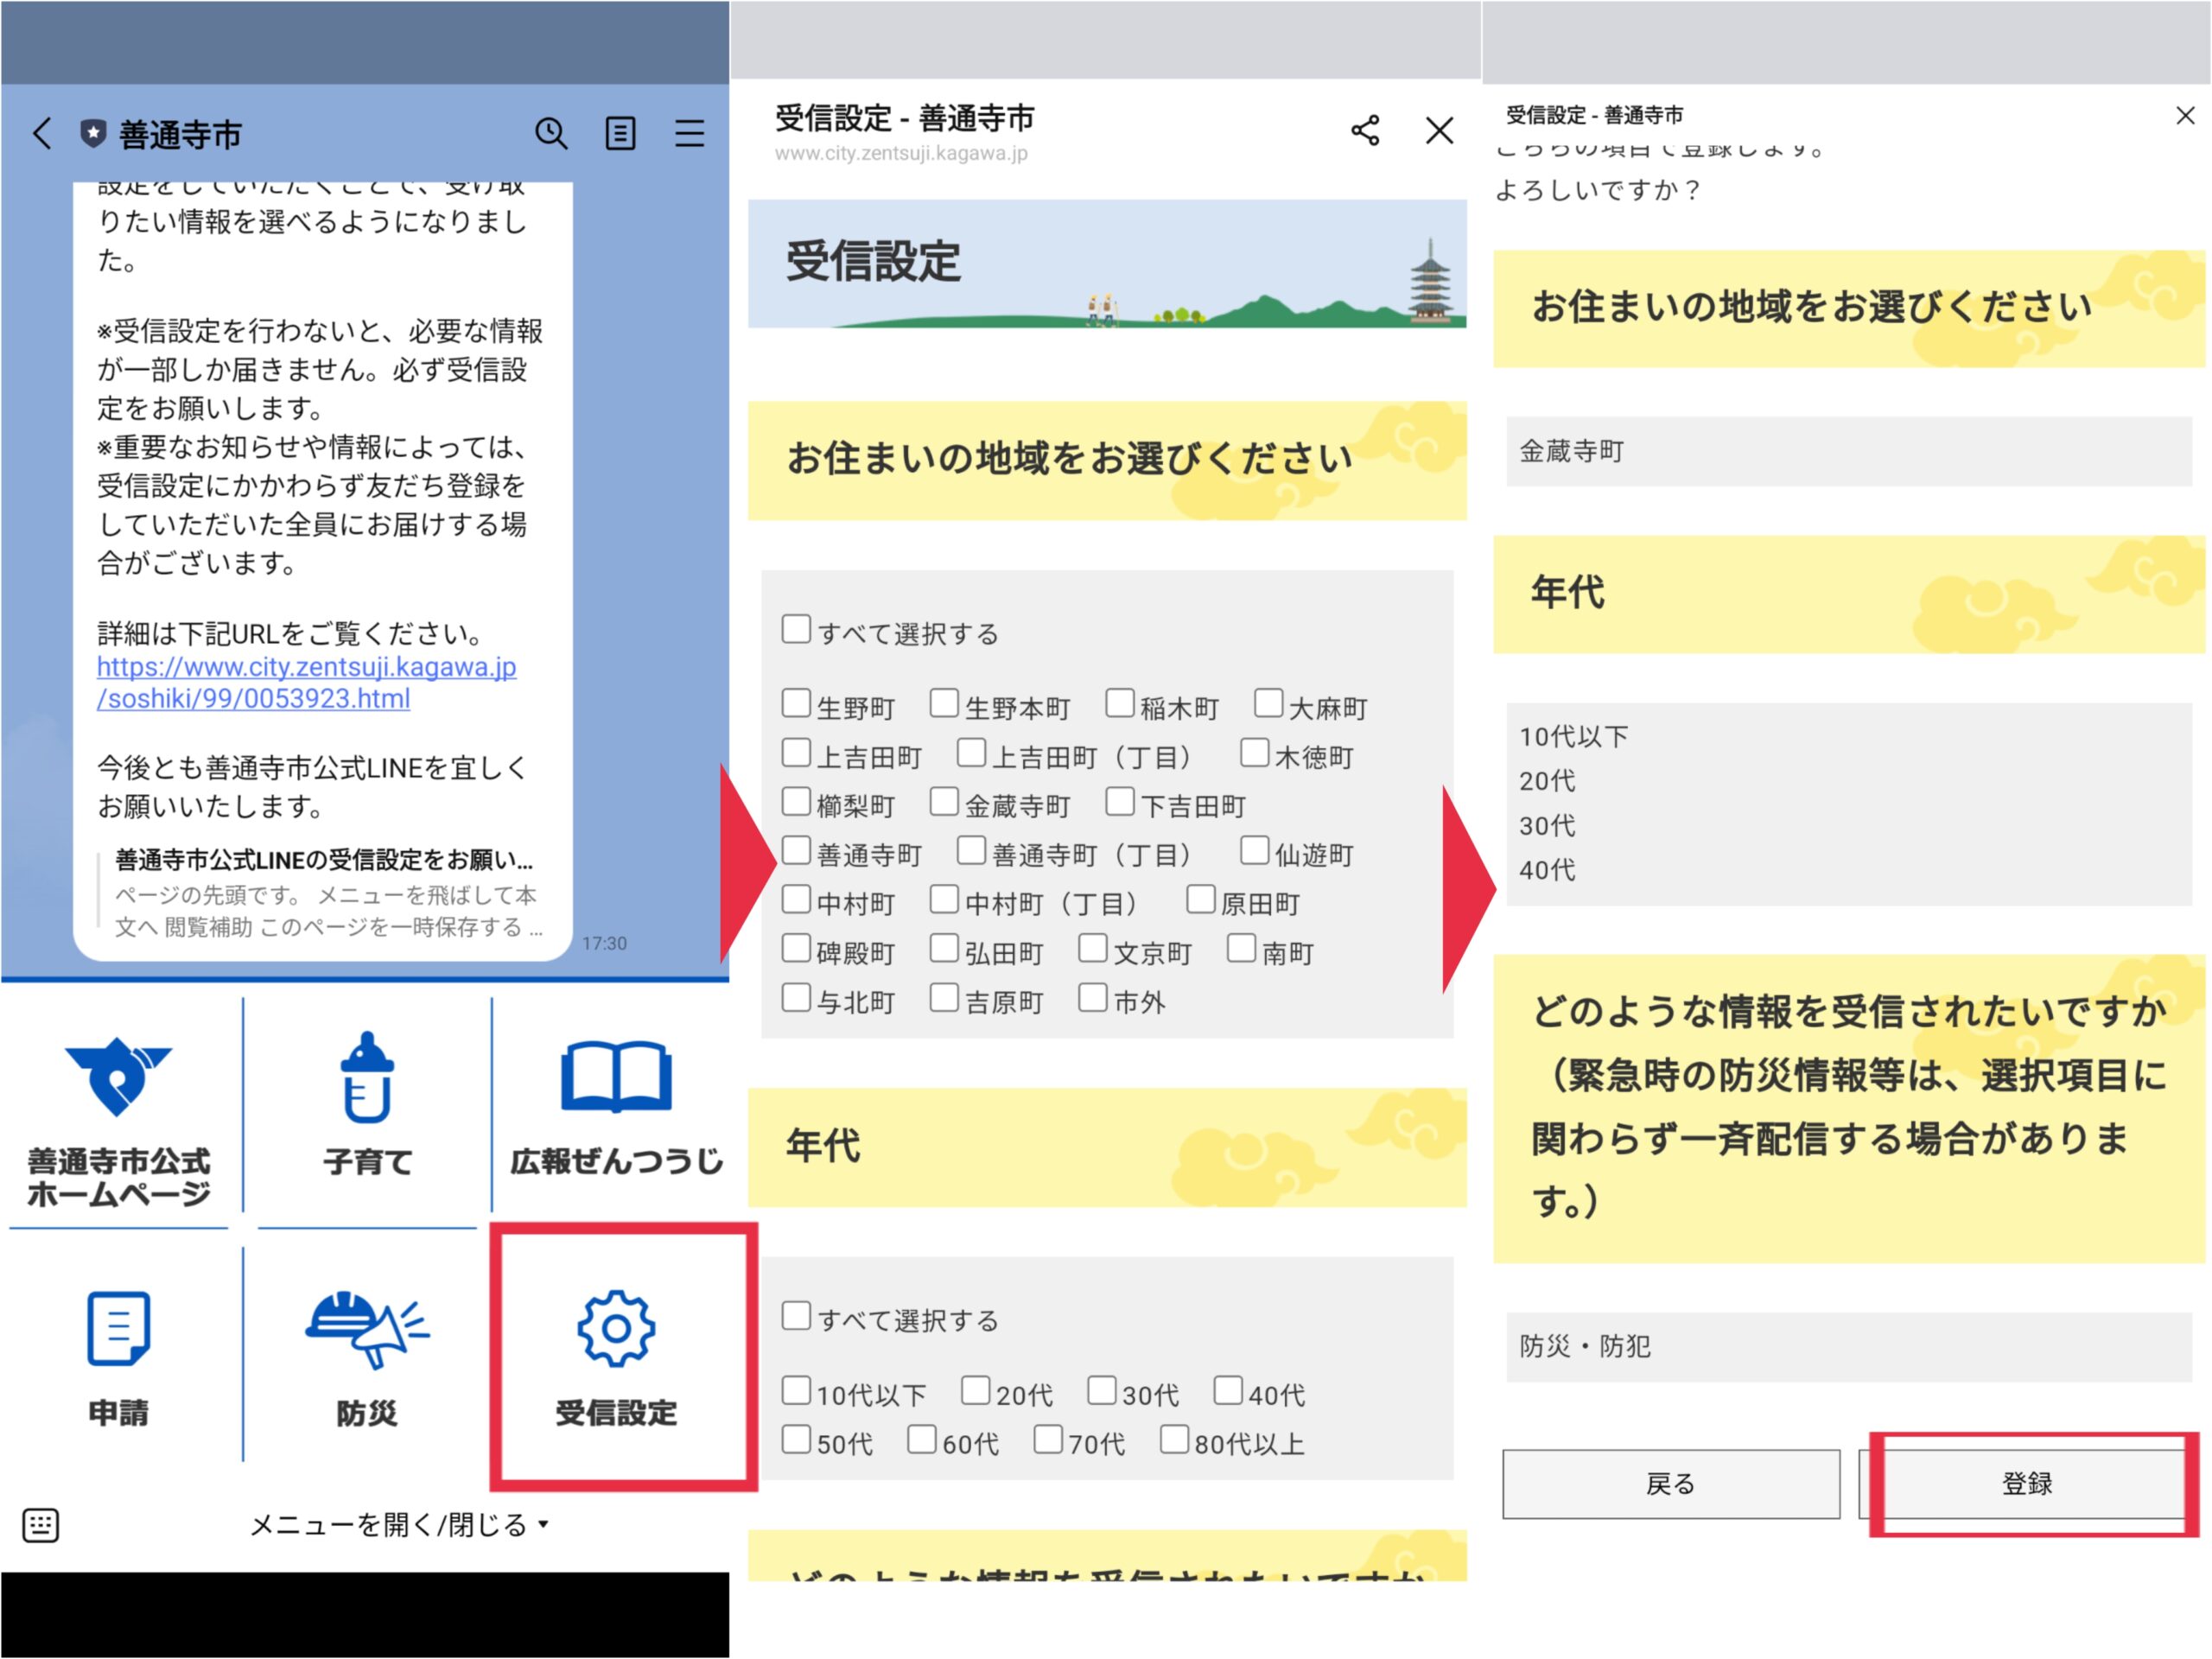2212x1659 pixels.
Task: Check the 善通寺町 checkbox
Action: pyautogui.click(x=796, y=850)
